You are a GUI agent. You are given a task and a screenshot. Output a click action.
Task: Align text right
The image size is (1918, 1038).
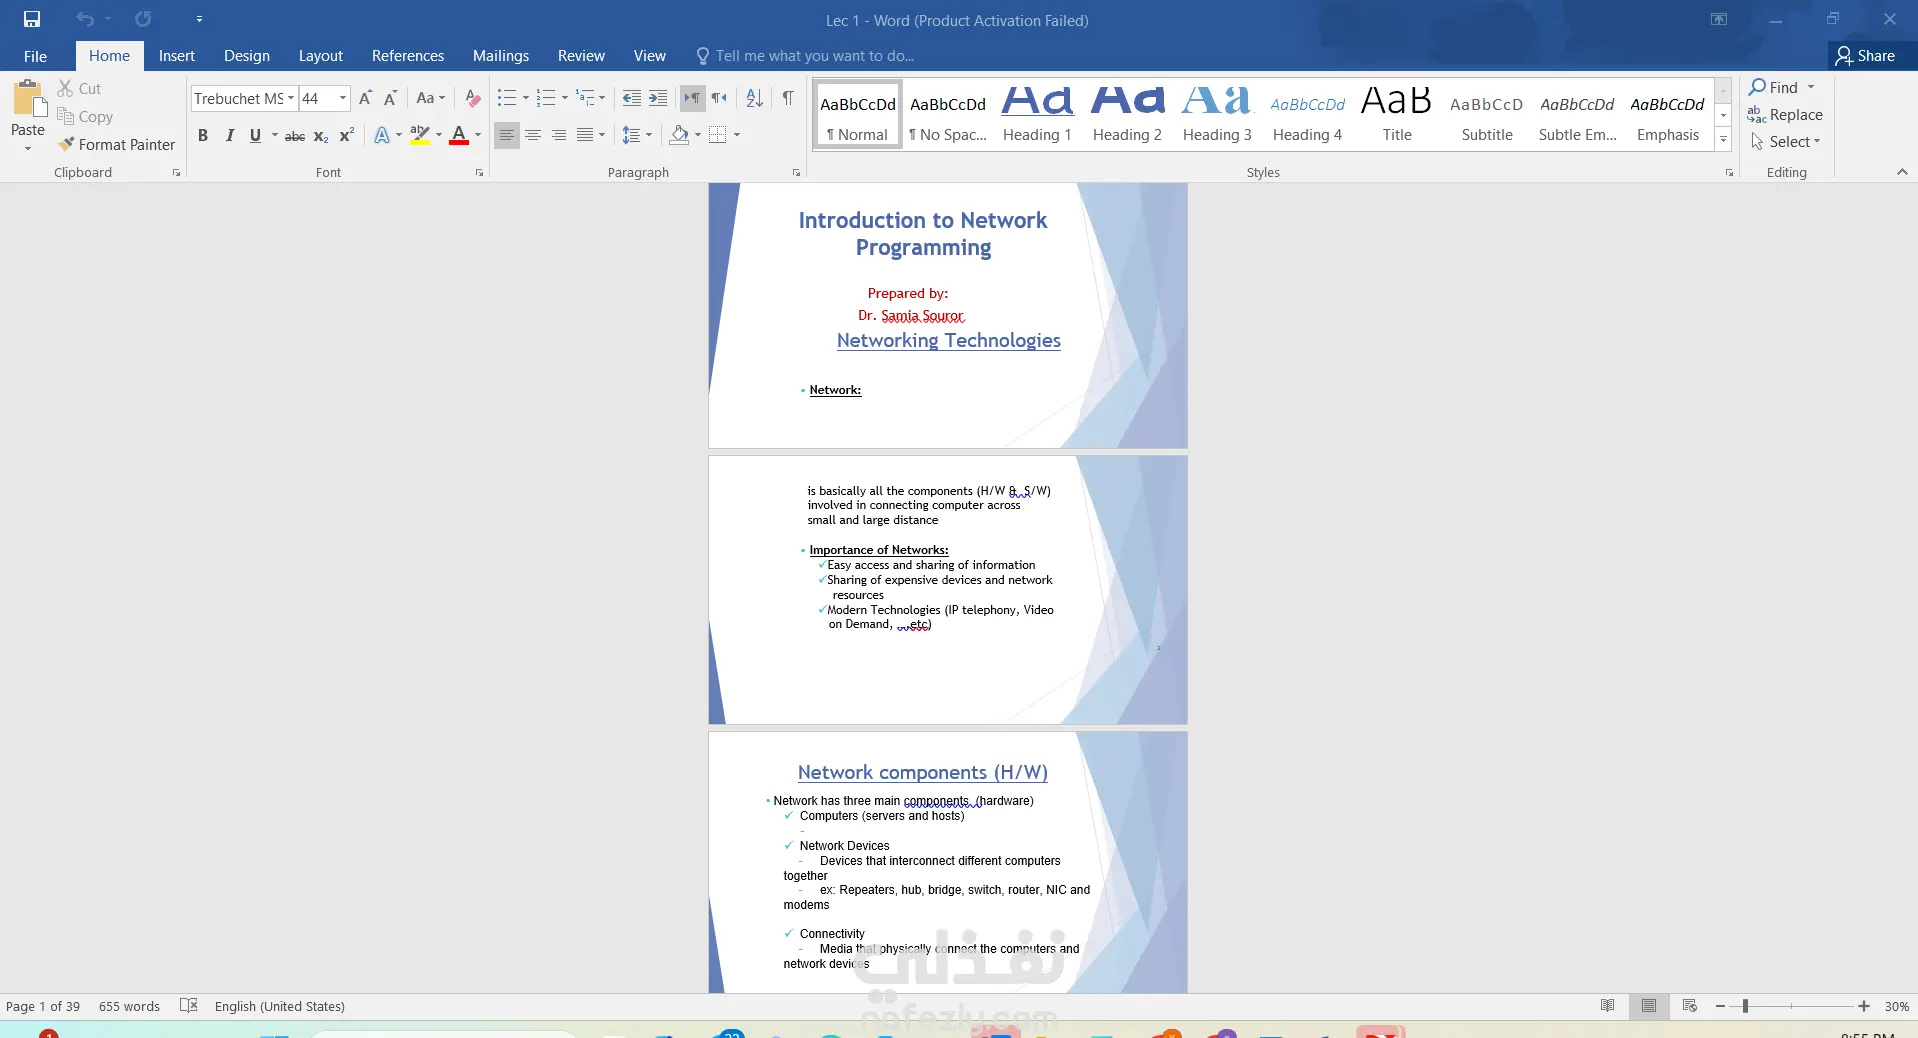pyautogui.click(x=559, y=135)
